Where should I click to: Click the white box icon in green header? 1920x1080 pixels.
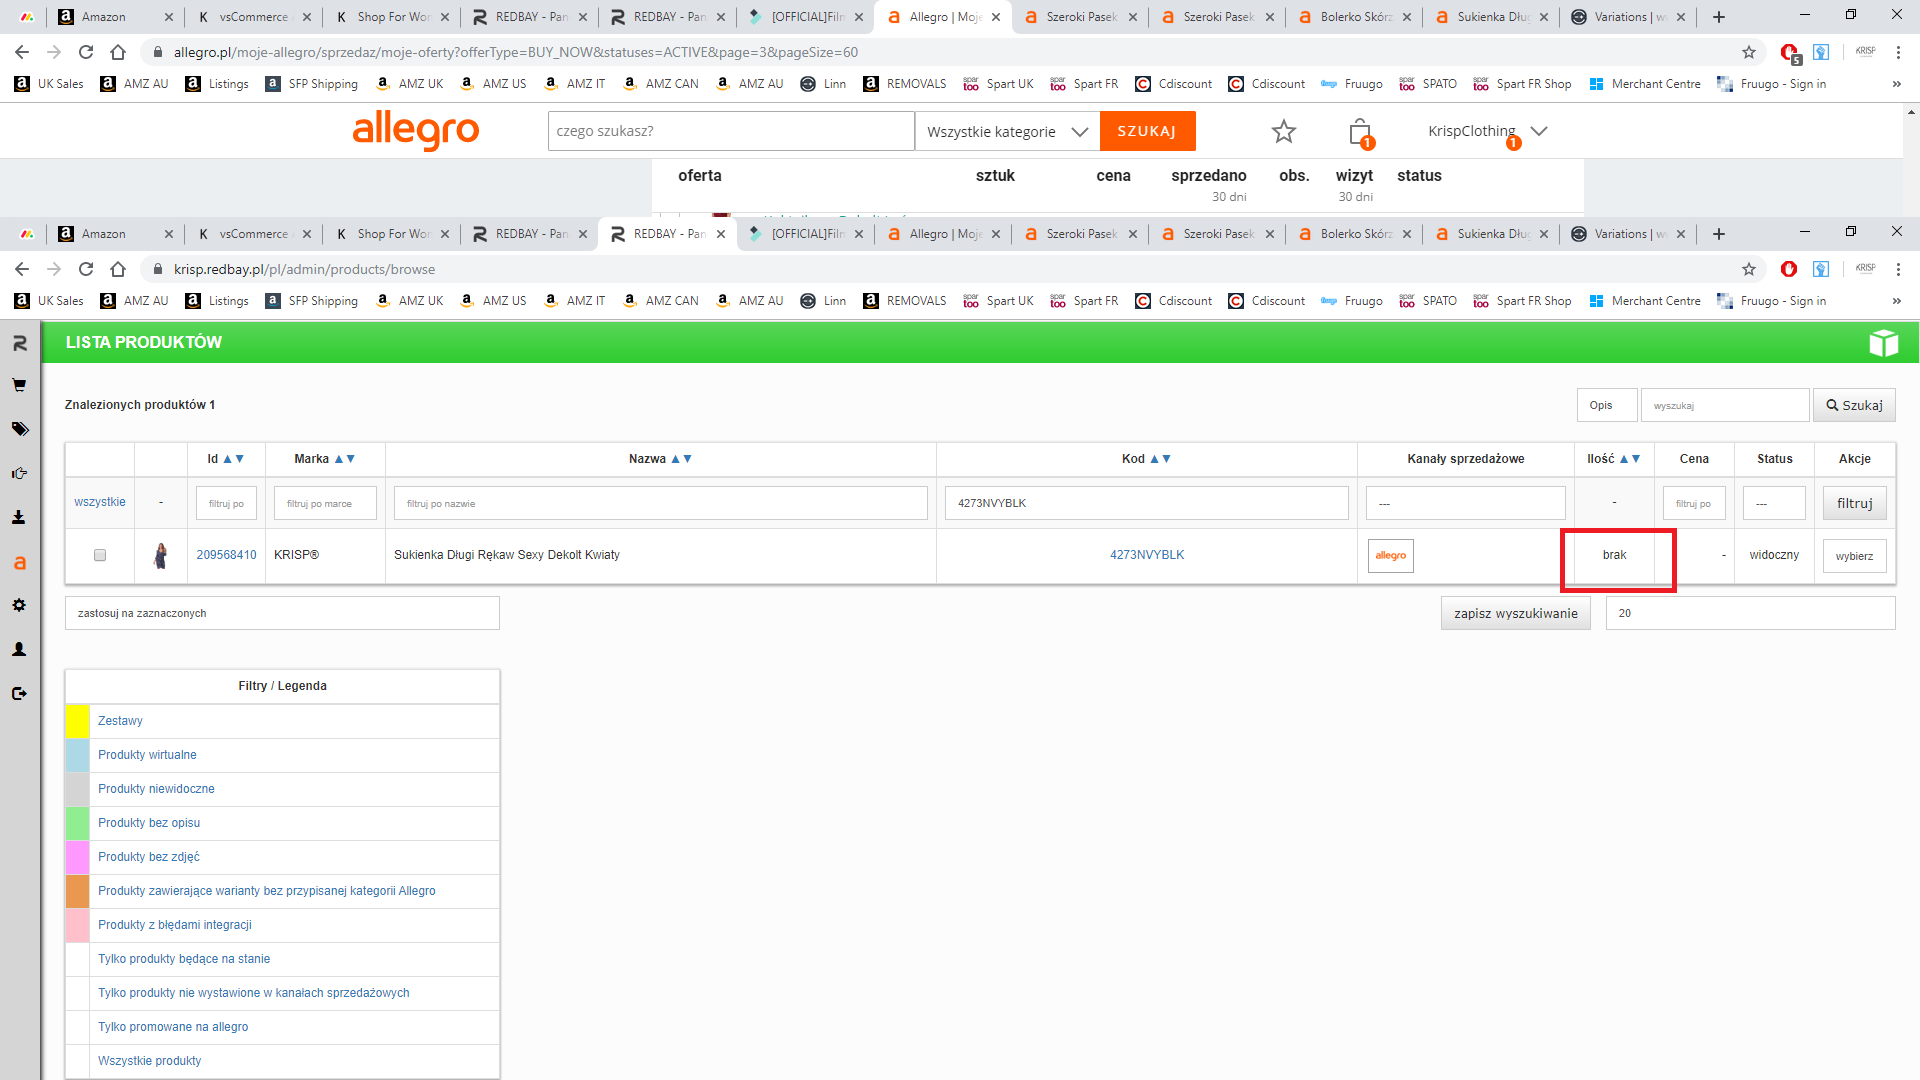tap(1883, 343)
